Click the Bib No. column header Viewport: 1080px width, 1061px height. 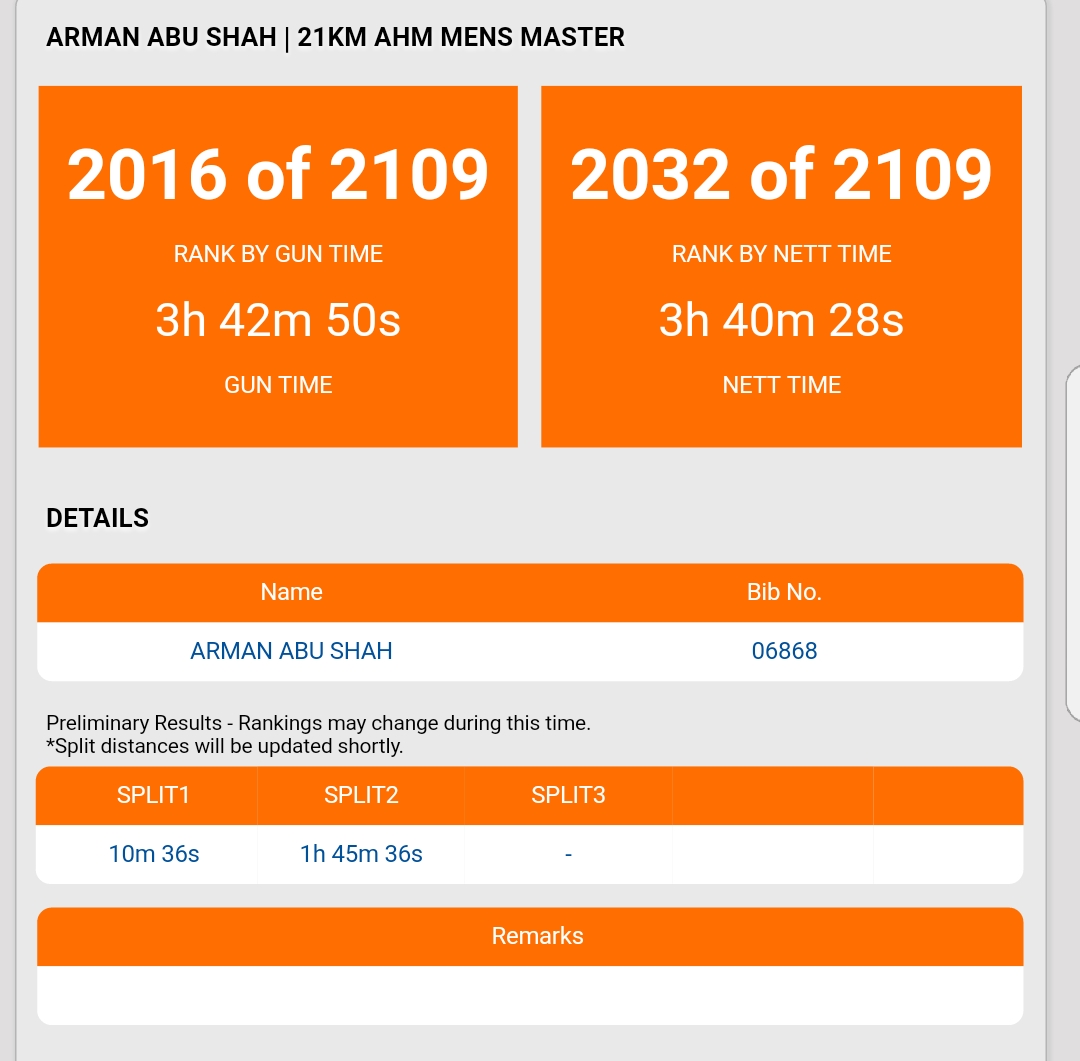784,592
